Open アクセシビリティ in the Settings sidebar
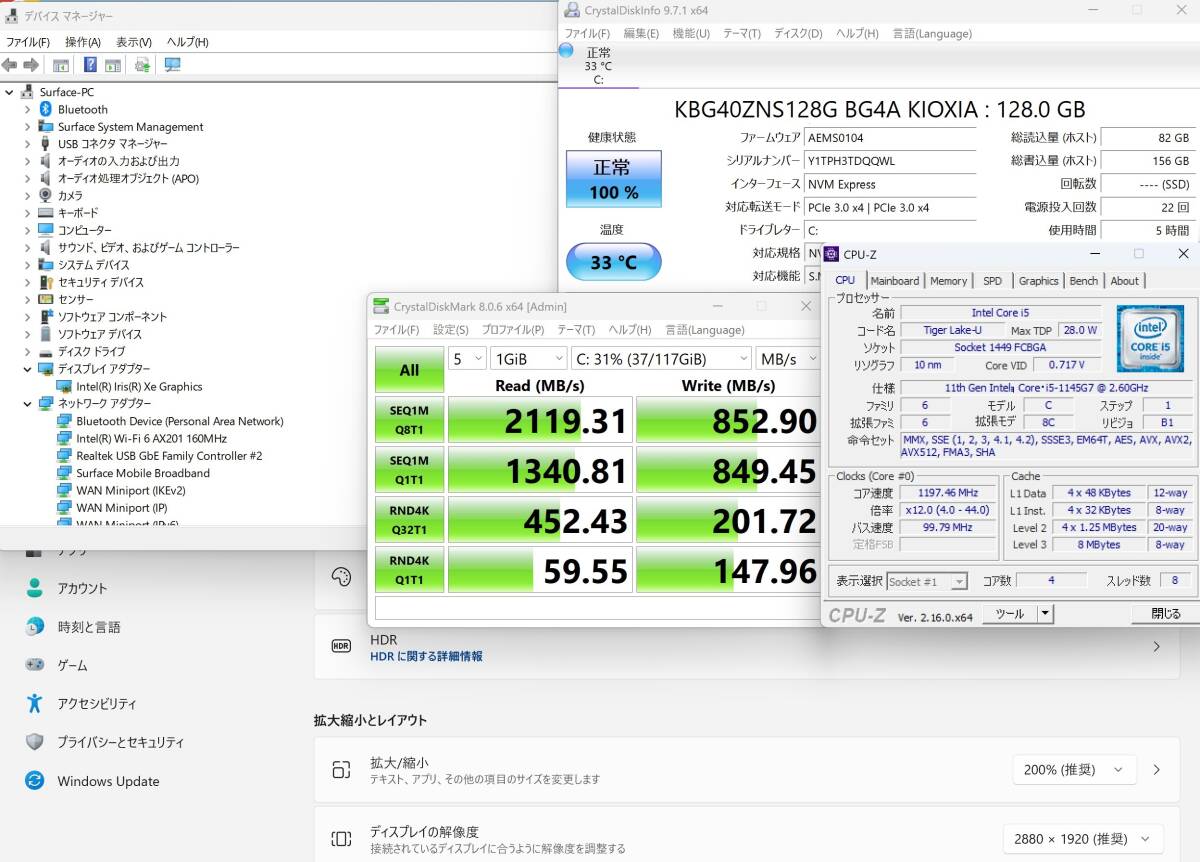The width and height of the screenshot is (1200, 862). click(x=97, y=704)
